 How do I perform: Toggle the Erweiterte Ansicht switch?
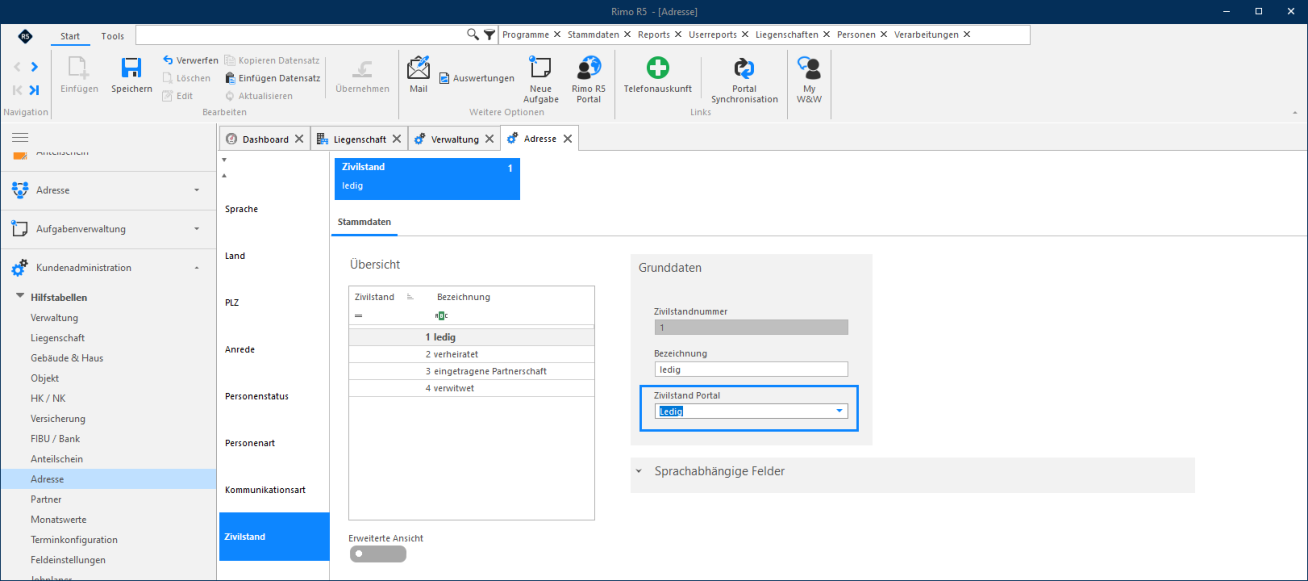click(378, 554)
